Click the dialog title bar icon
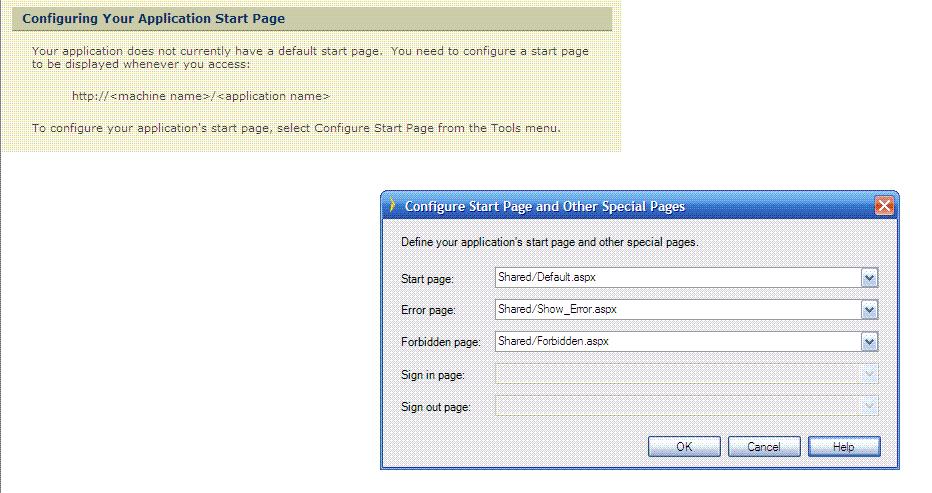 pos(392,206)
